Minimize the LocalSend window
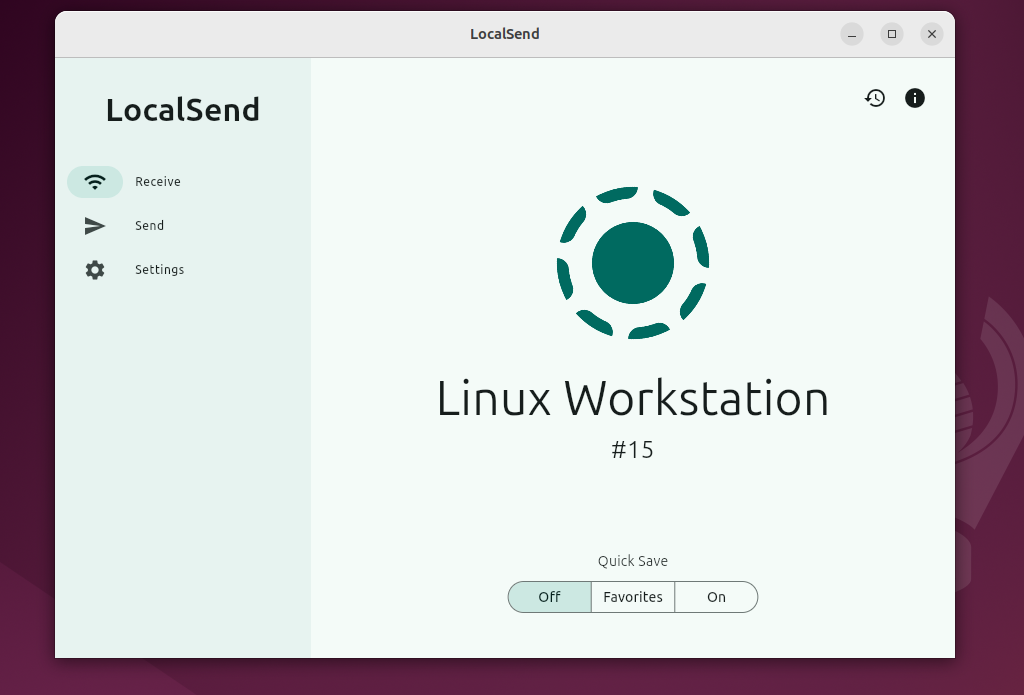 (852, 34)
